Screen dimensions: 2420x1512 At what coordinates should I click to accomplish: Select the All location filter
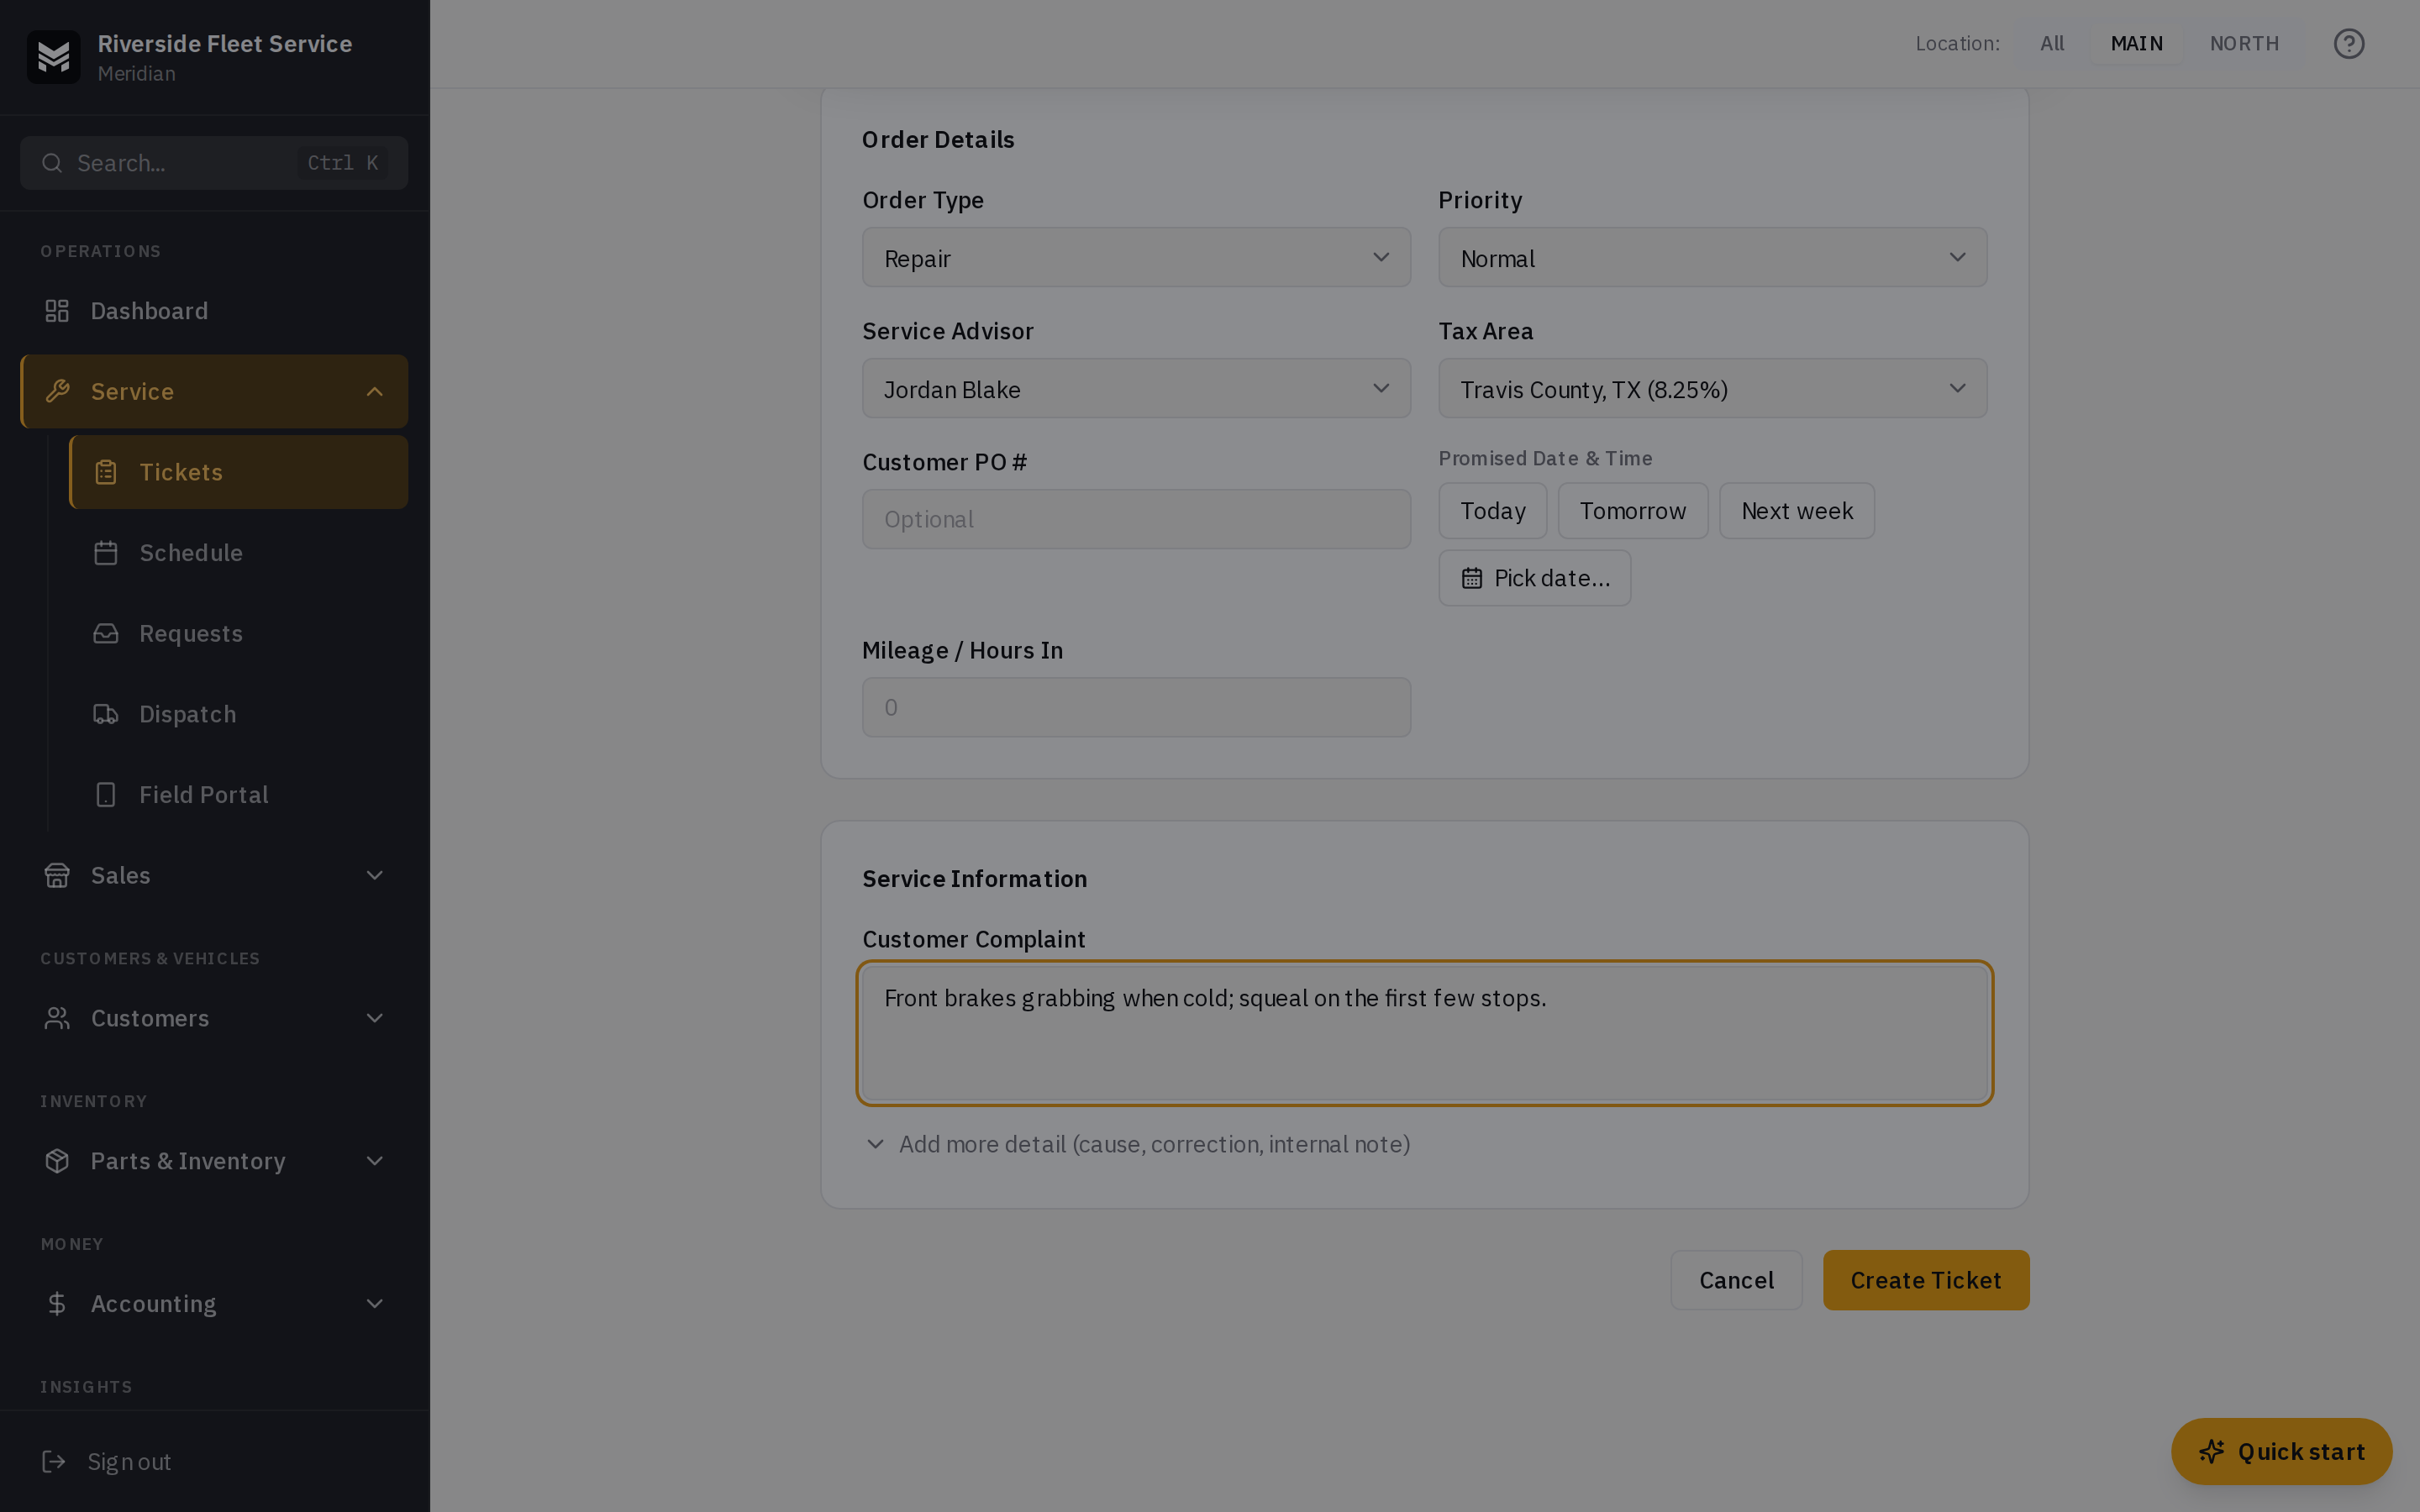pos(2052,43)
